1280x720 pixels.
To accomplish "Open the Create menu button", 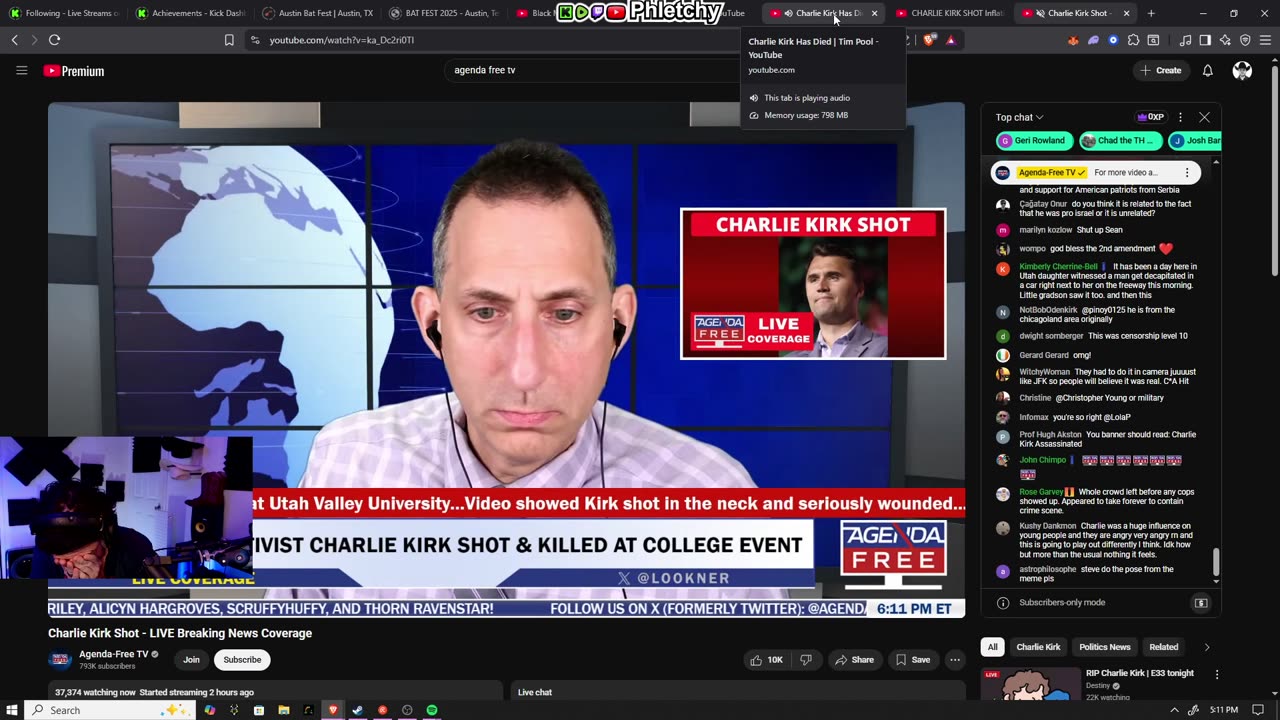I will click(x=1160, y=70).
